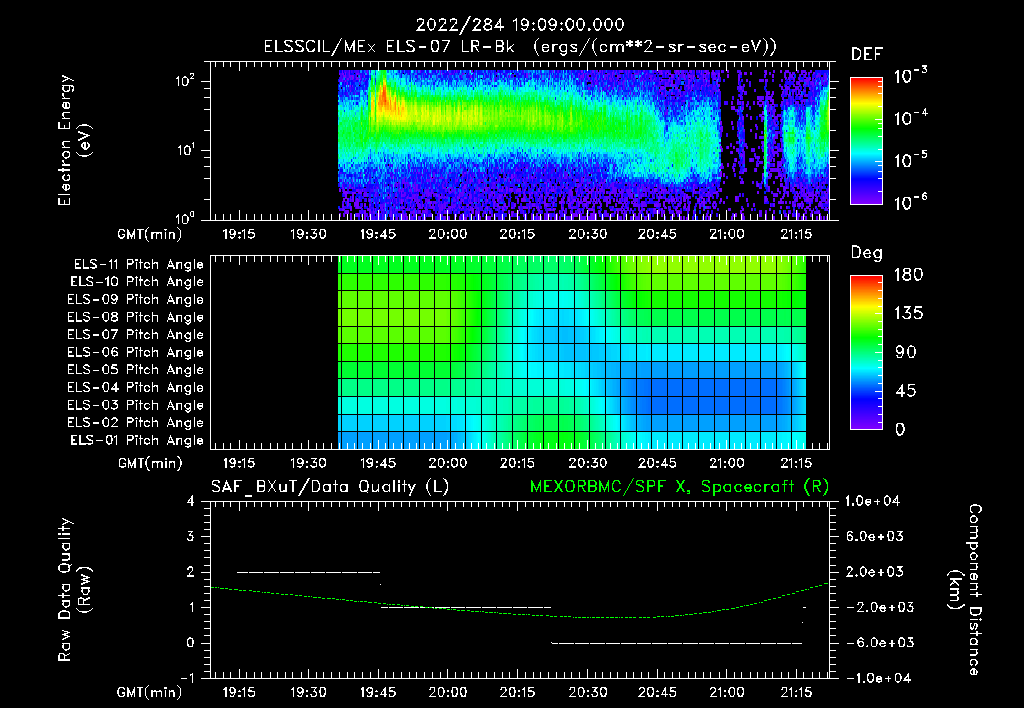Click the 10^-3 value on DEF scale

click(910, 75)
